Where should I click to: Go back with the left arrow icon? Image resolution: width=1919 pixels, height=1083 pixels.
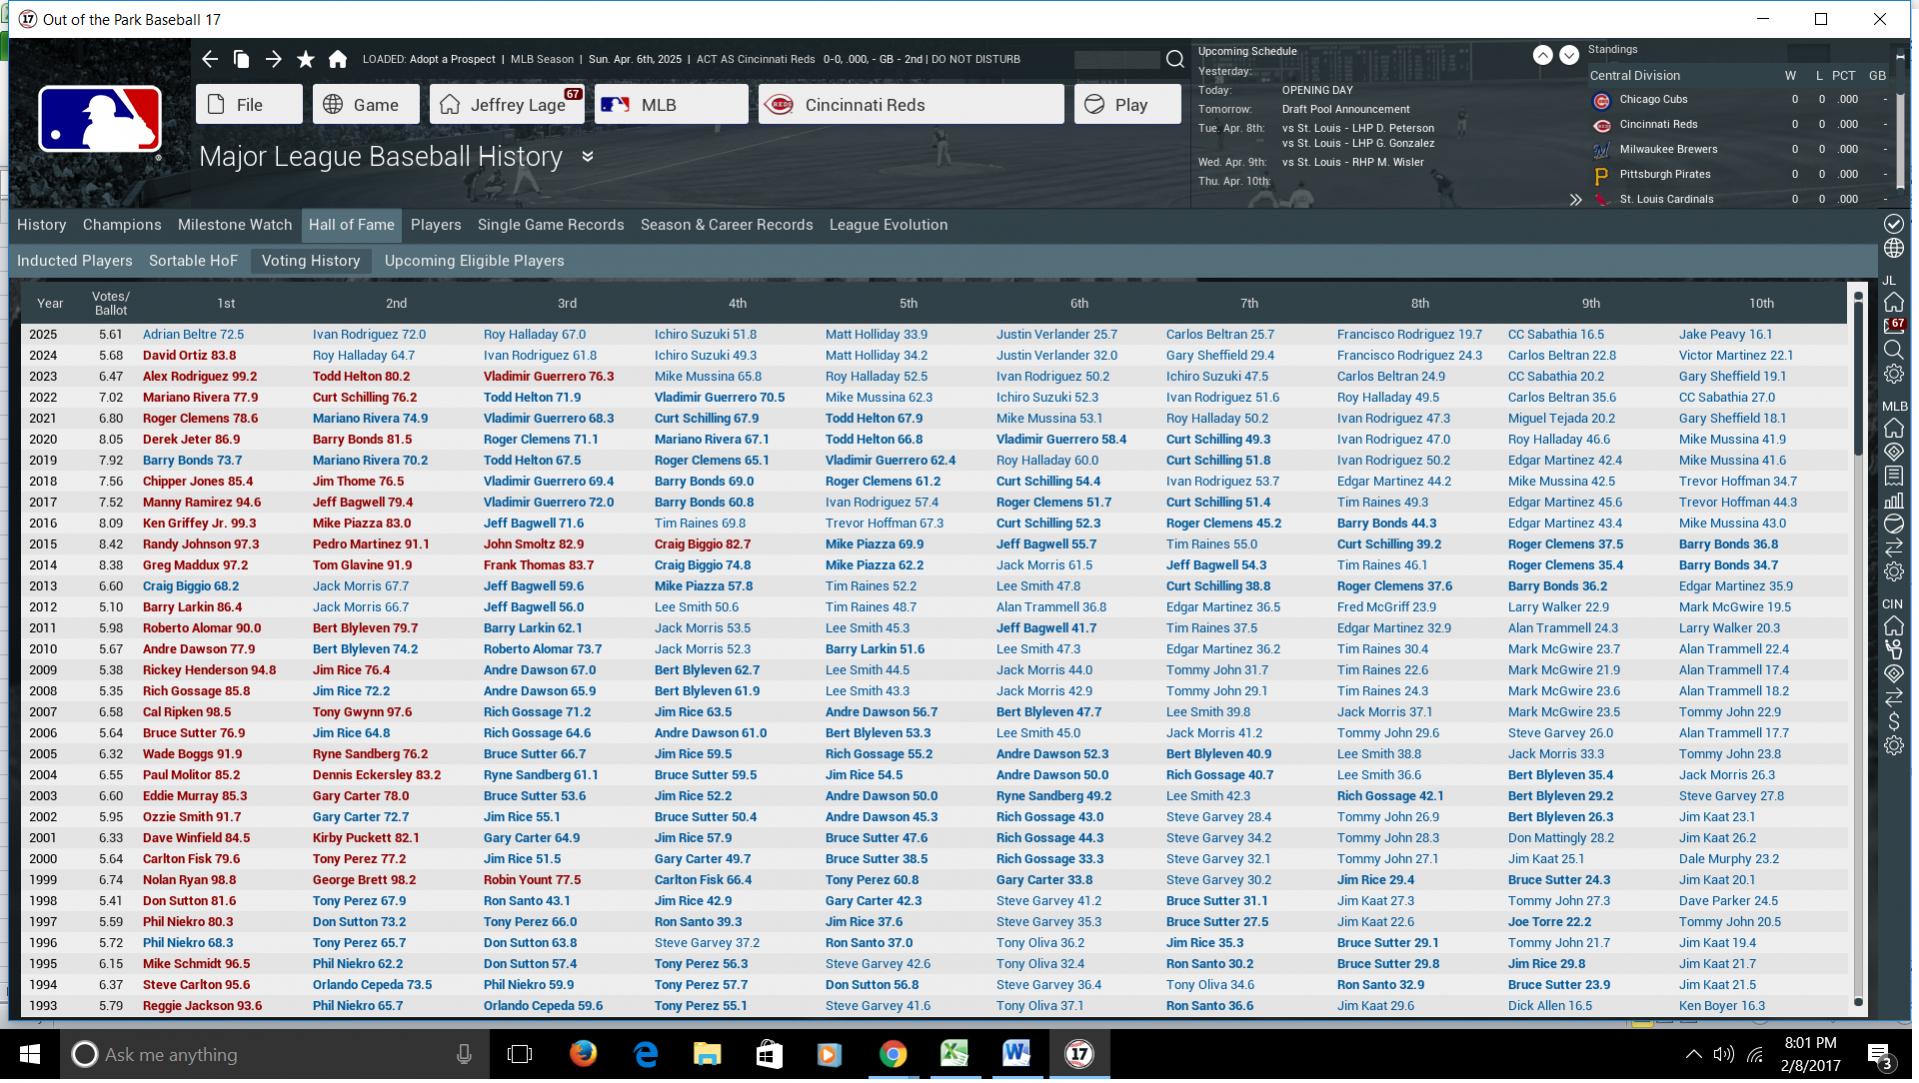[209, 59]
